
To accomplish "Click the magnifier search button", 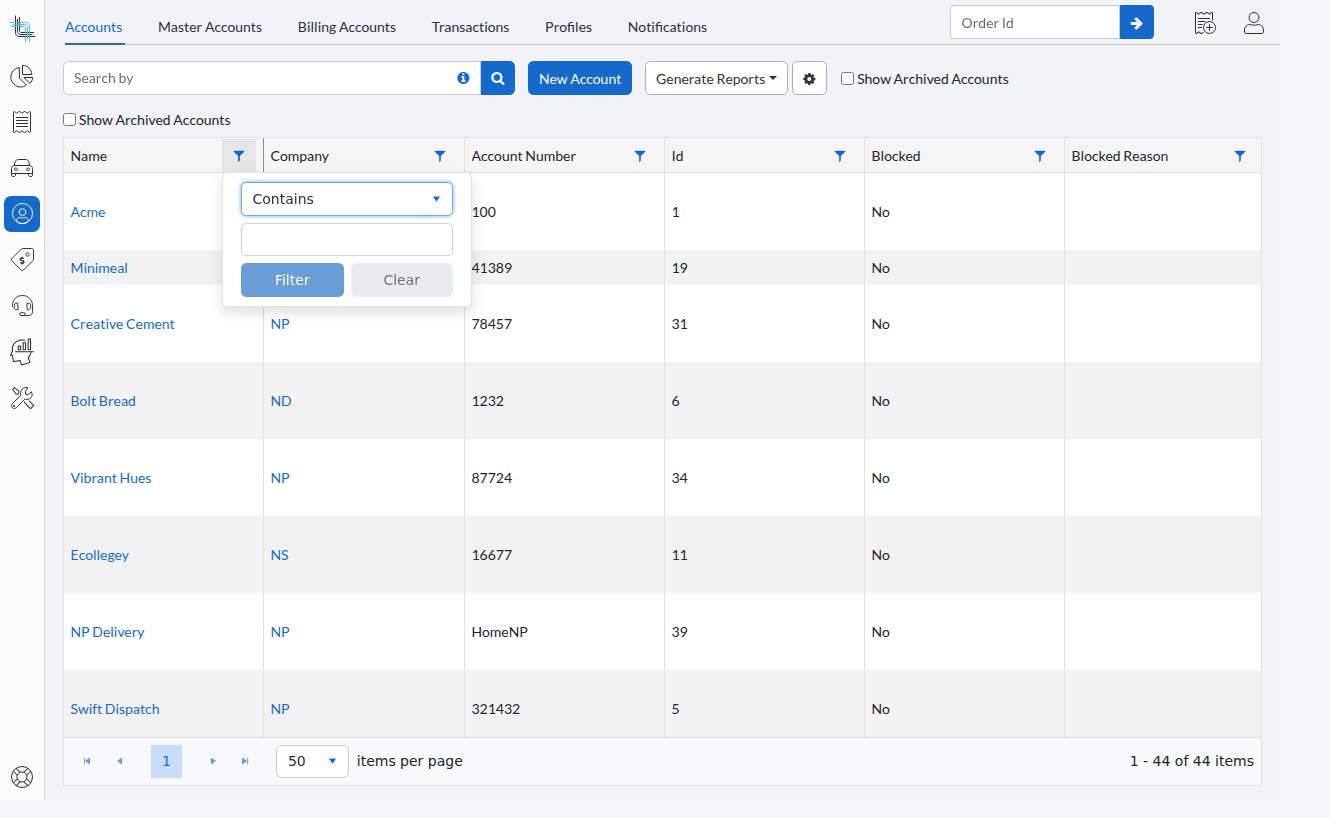I will (498, 78).
